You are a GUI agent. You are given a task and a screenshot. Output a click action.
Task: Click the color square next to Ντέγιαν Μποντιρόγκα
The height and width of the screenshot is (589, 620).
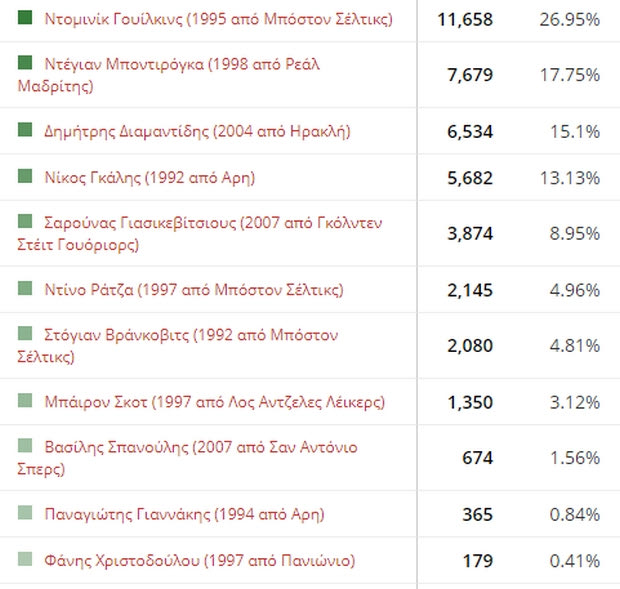pyautogui.click(x=25, y=62)
